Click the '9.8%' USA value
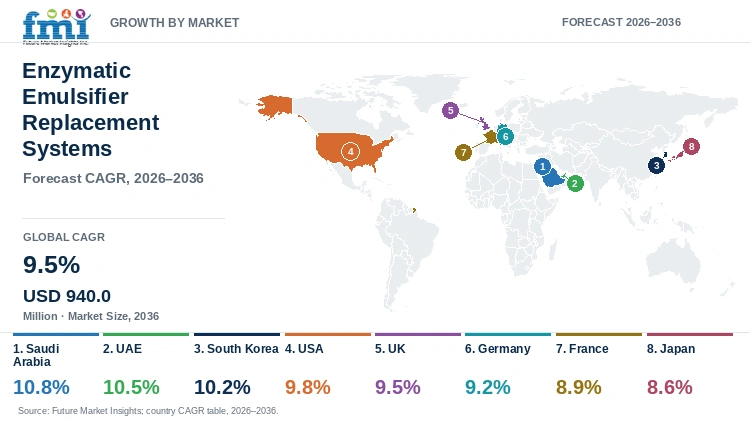This screenshot has width=750, height=421. (x=308, y=387)
